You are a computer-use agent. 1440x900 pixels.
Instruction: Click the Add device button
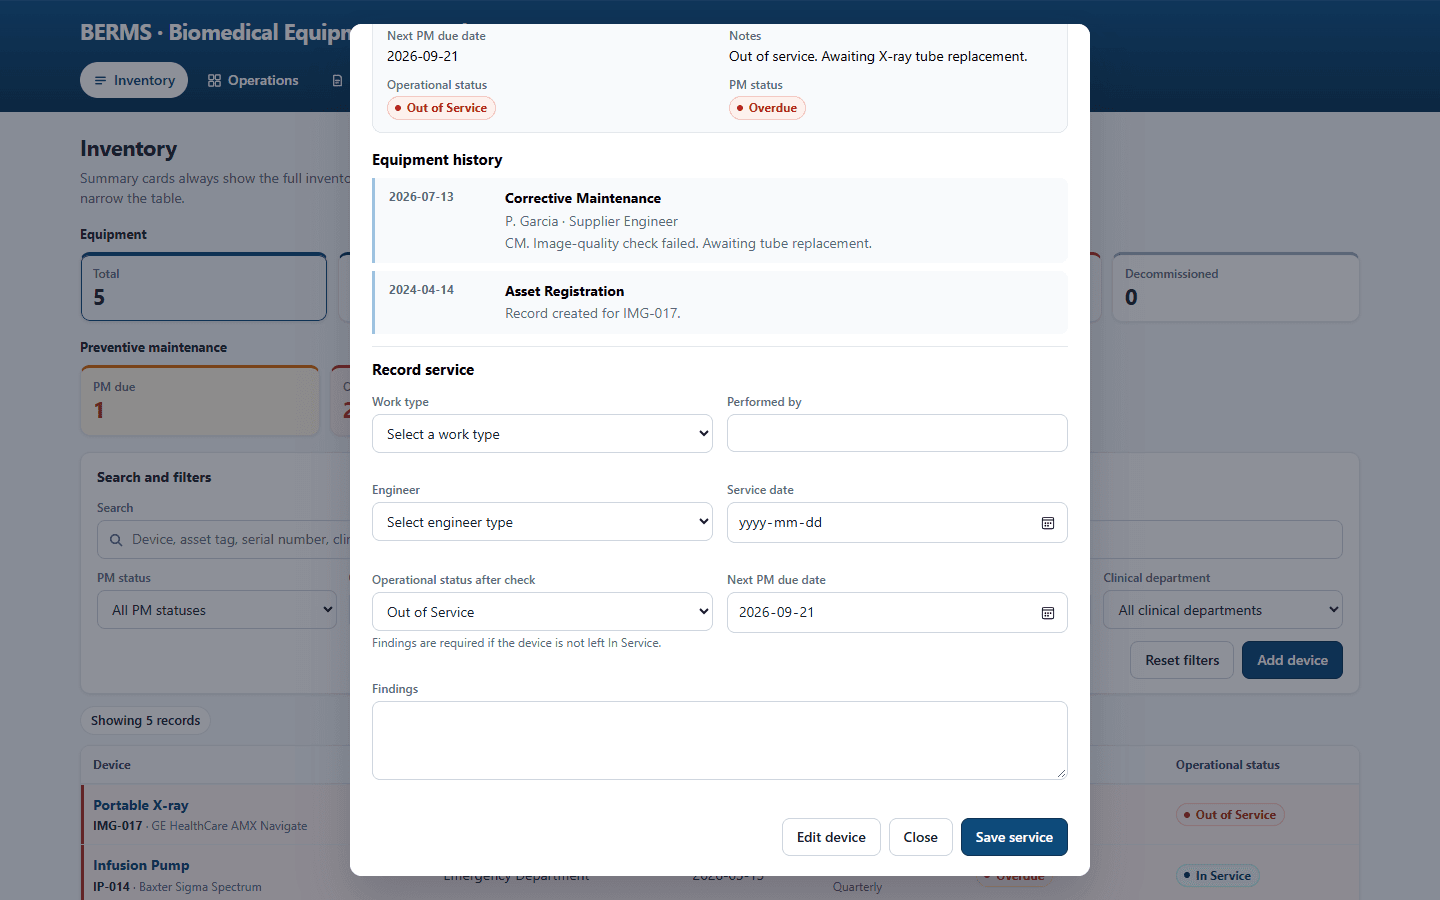(1292, 660)
